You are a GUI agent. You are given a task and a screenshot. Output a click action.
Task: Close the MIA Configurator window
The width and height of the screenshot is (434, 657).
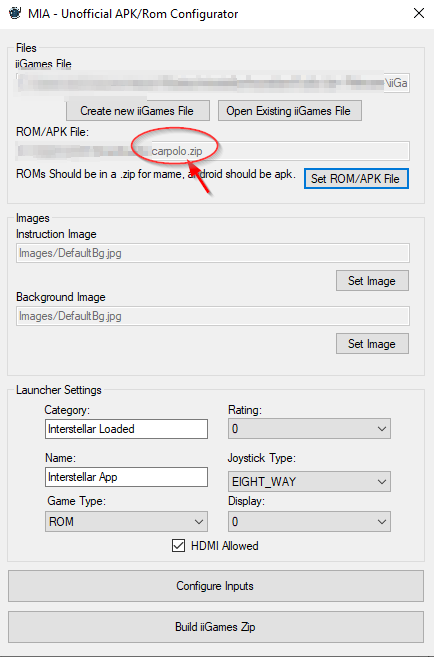(x=418, y=13)
